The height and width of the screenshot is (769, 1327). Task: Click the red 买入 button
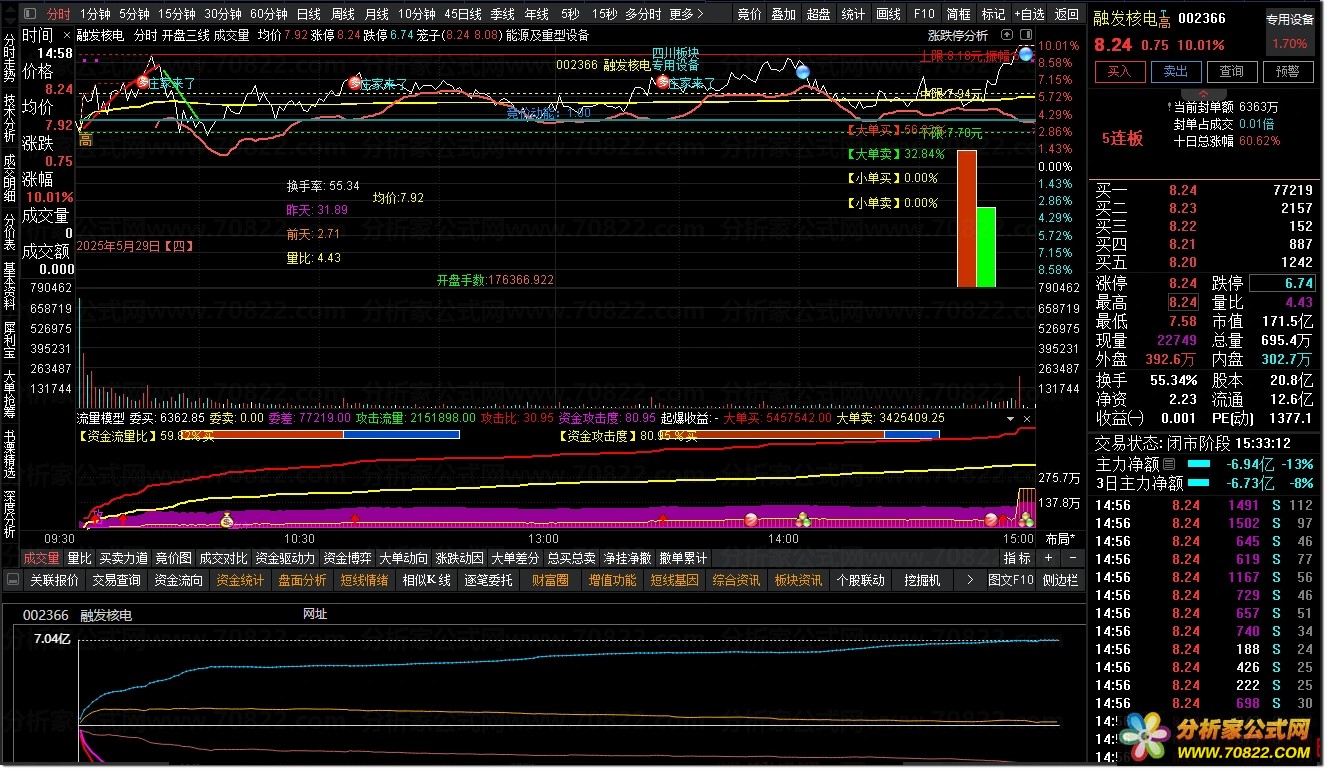(1120, 71)
